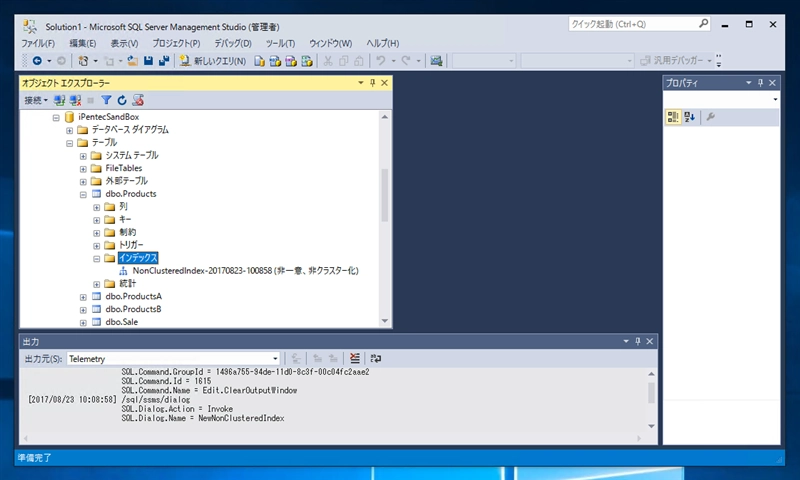Open the 汎用デバッガー dropdown arrow
The image size is (800, 480).
(x=709, y=61)
